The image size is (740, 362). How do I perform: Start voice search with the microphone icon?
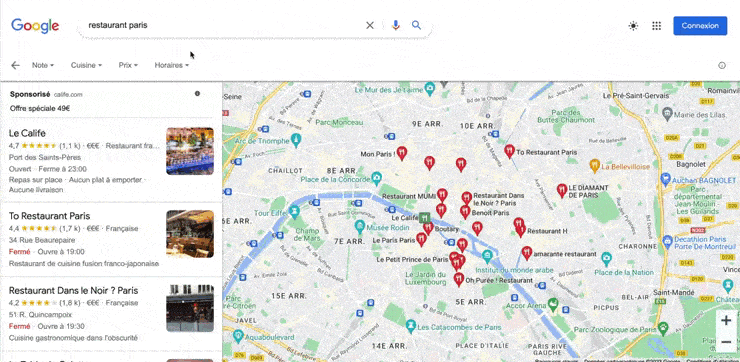[x=395, y=25]
